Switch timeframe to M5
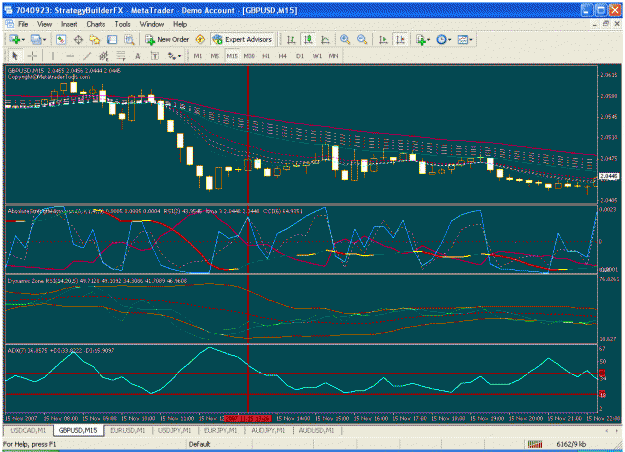The image size is (625, 452). click(x=215, y=56)
